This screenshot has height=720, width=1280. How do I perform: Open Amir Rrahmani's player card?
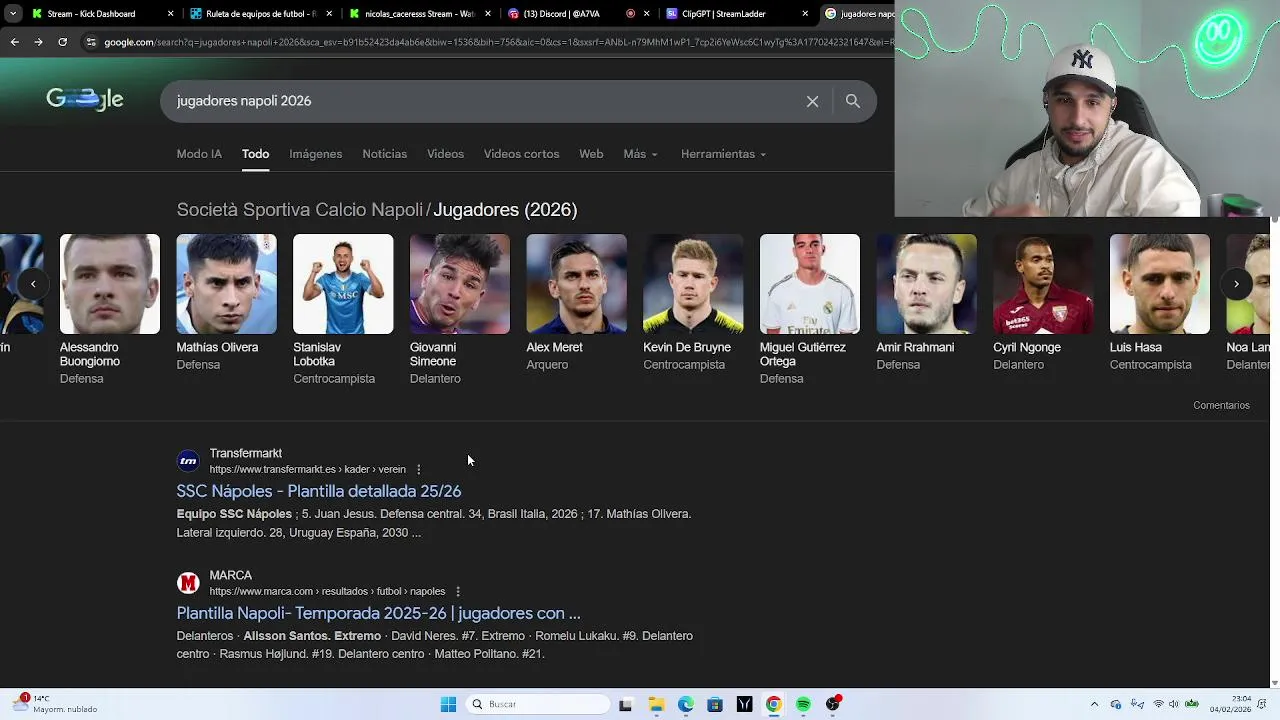(x=926, y=303)
